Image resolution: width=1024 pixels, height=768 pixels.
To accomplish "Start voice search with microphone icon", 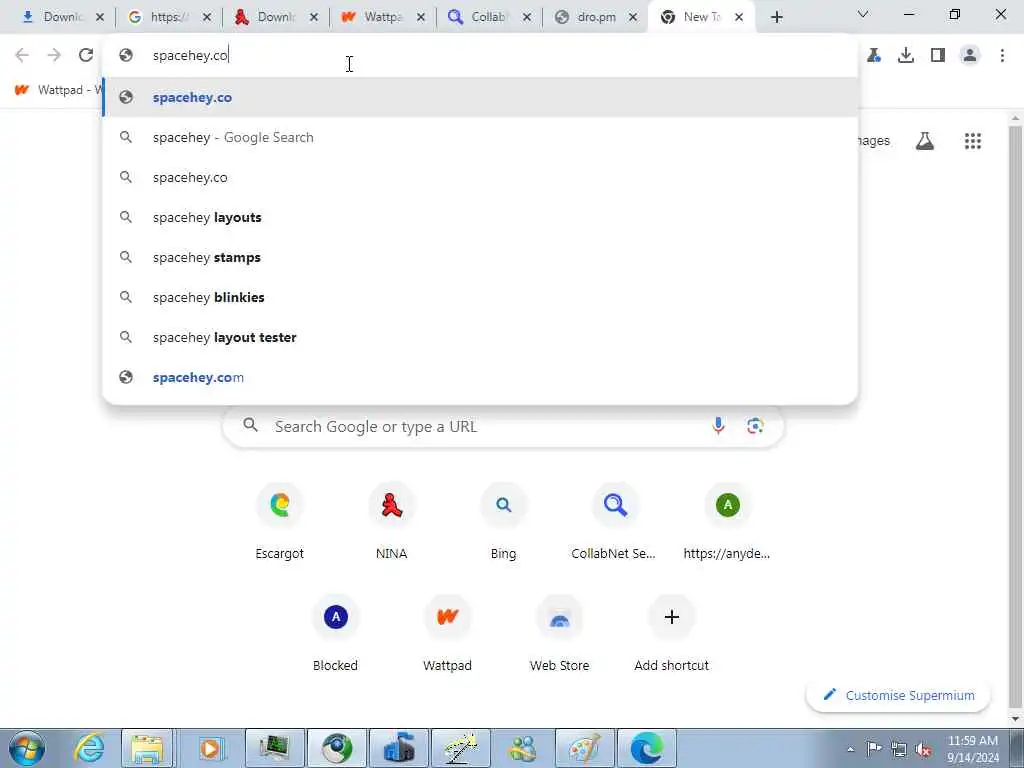I will point(718,426).
